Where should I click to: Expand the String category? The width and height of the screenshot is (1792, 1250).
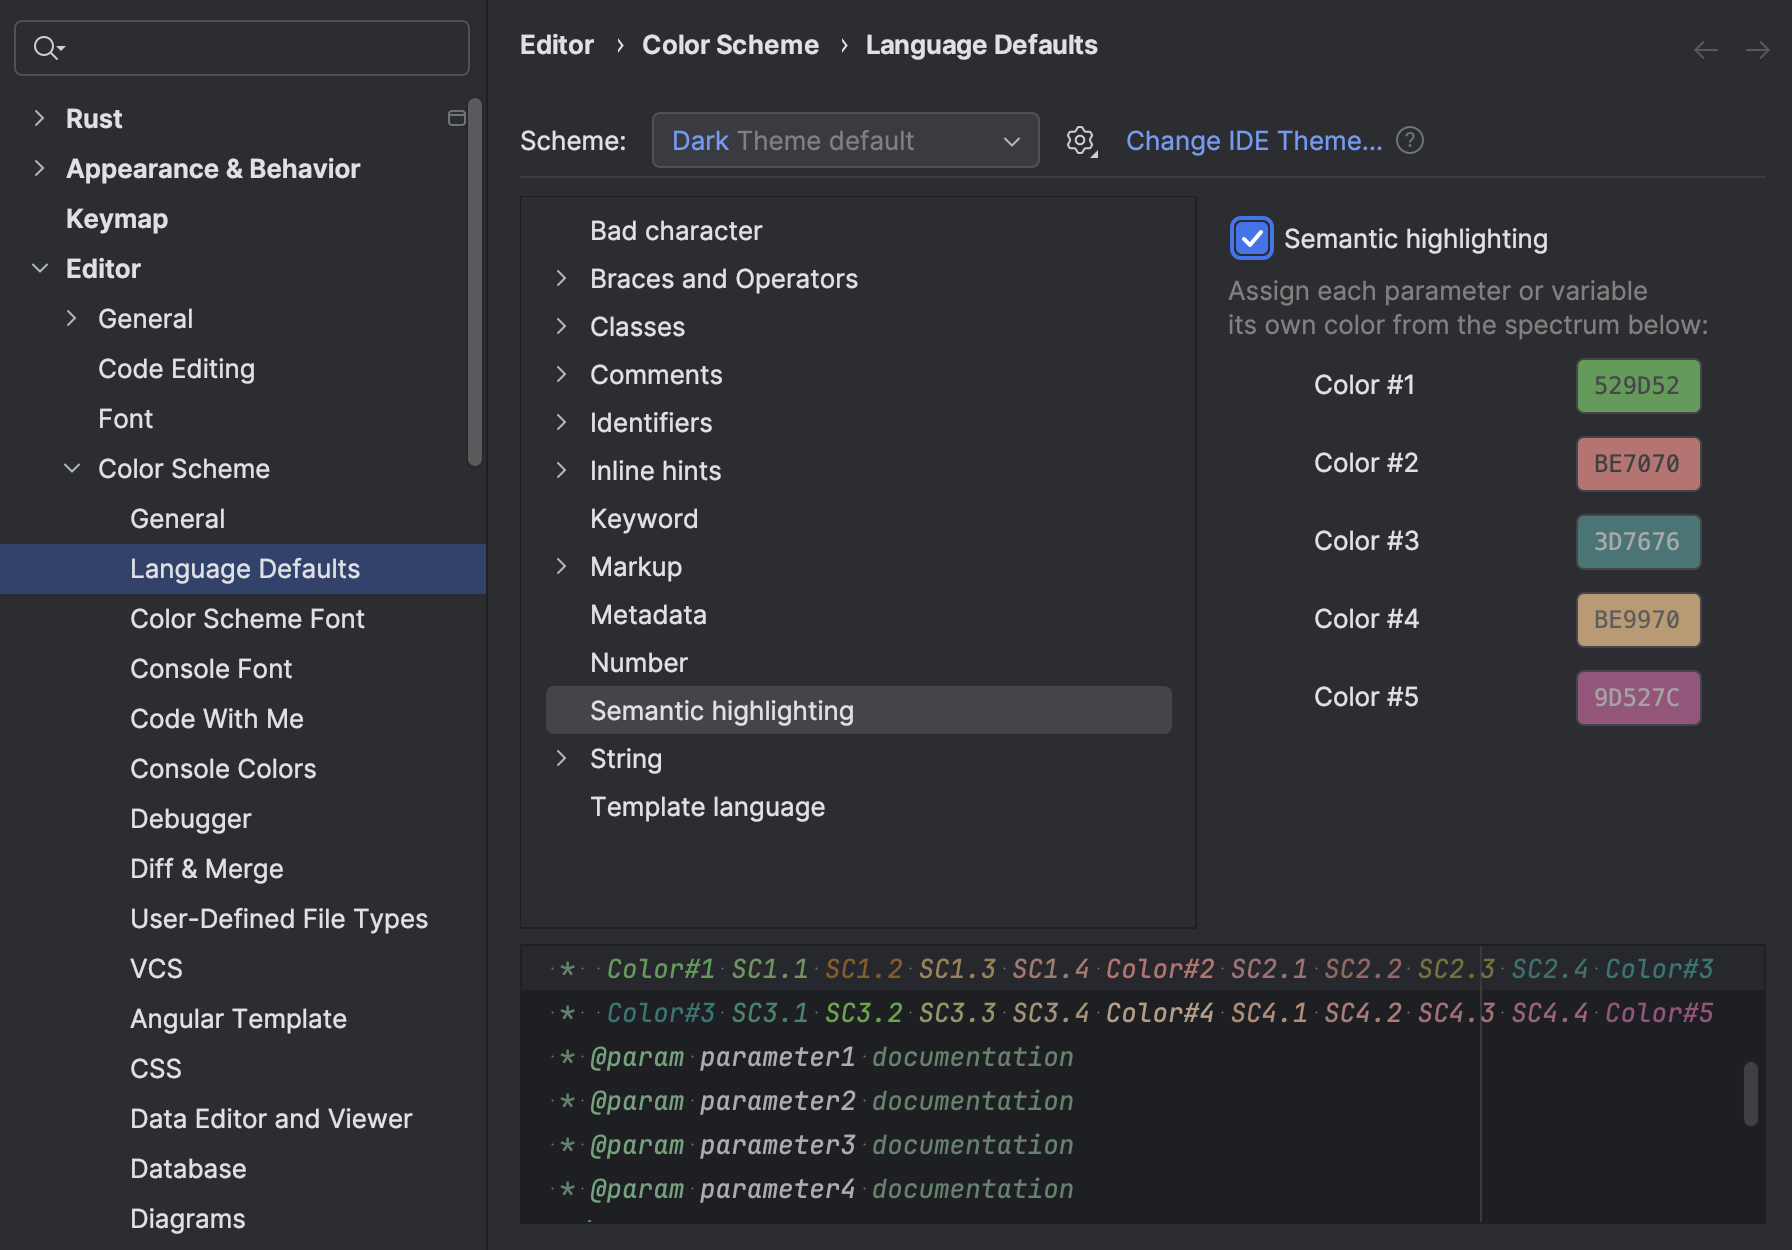pos(561,758)
